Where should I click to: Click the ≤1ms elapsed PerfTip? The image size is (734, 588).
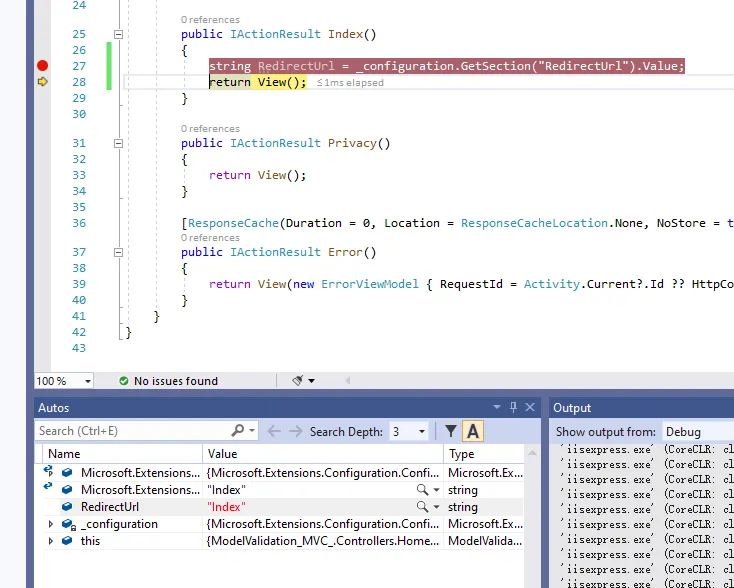point(350,83)
